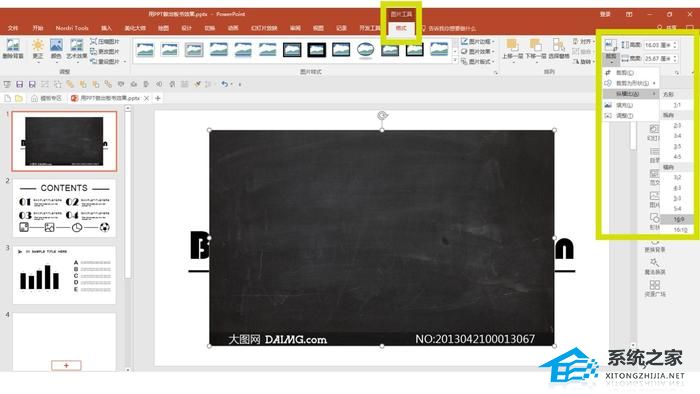This screenshot has width=700, height=394.
Task: Open the Picture Effects dropdown
Action: 477,51
